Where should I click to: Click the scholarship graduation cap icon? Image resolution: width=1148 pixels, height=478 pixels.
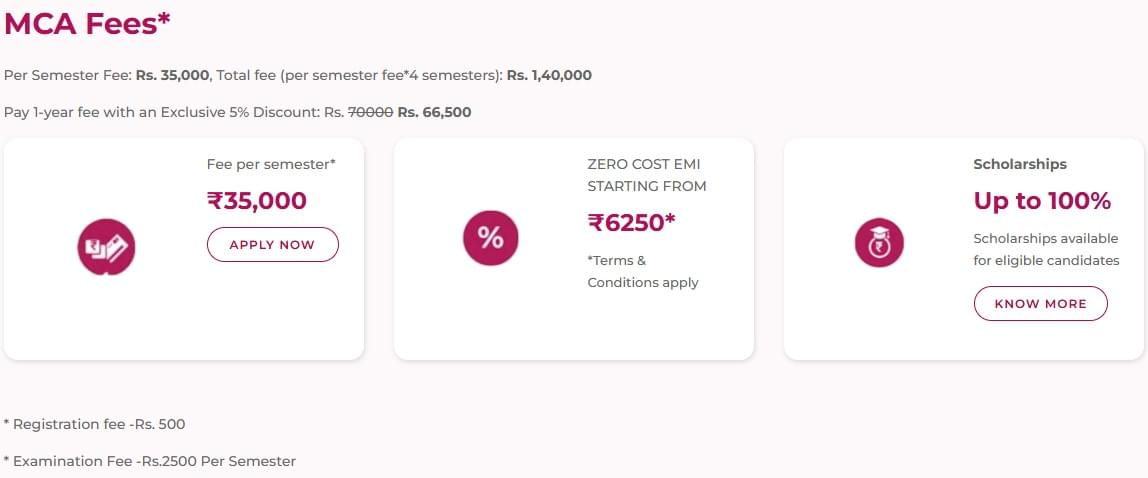pos(879,241)
